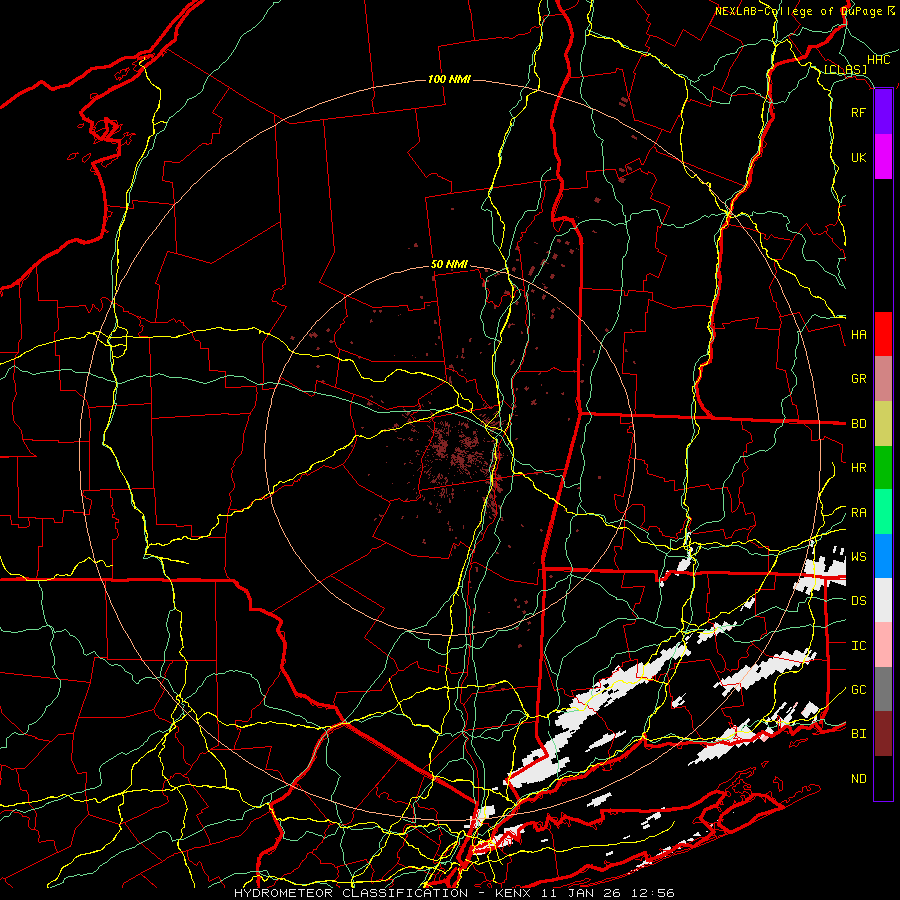This screenshot has height=900, width=900.
Task: Click the "RF" legend label
Action: click(x=858, y=112)
